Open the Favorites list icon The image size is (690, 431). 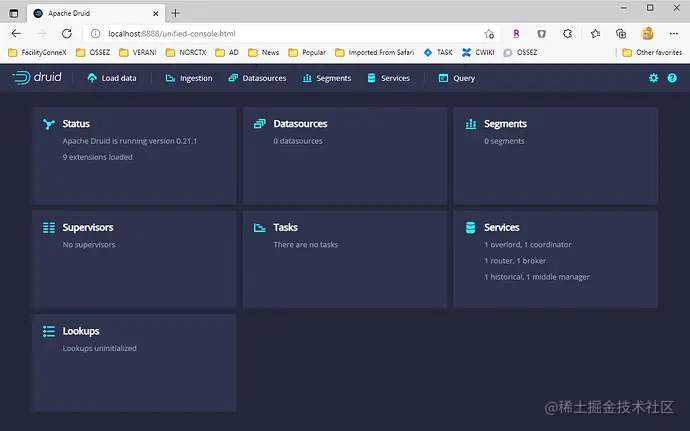595,33
